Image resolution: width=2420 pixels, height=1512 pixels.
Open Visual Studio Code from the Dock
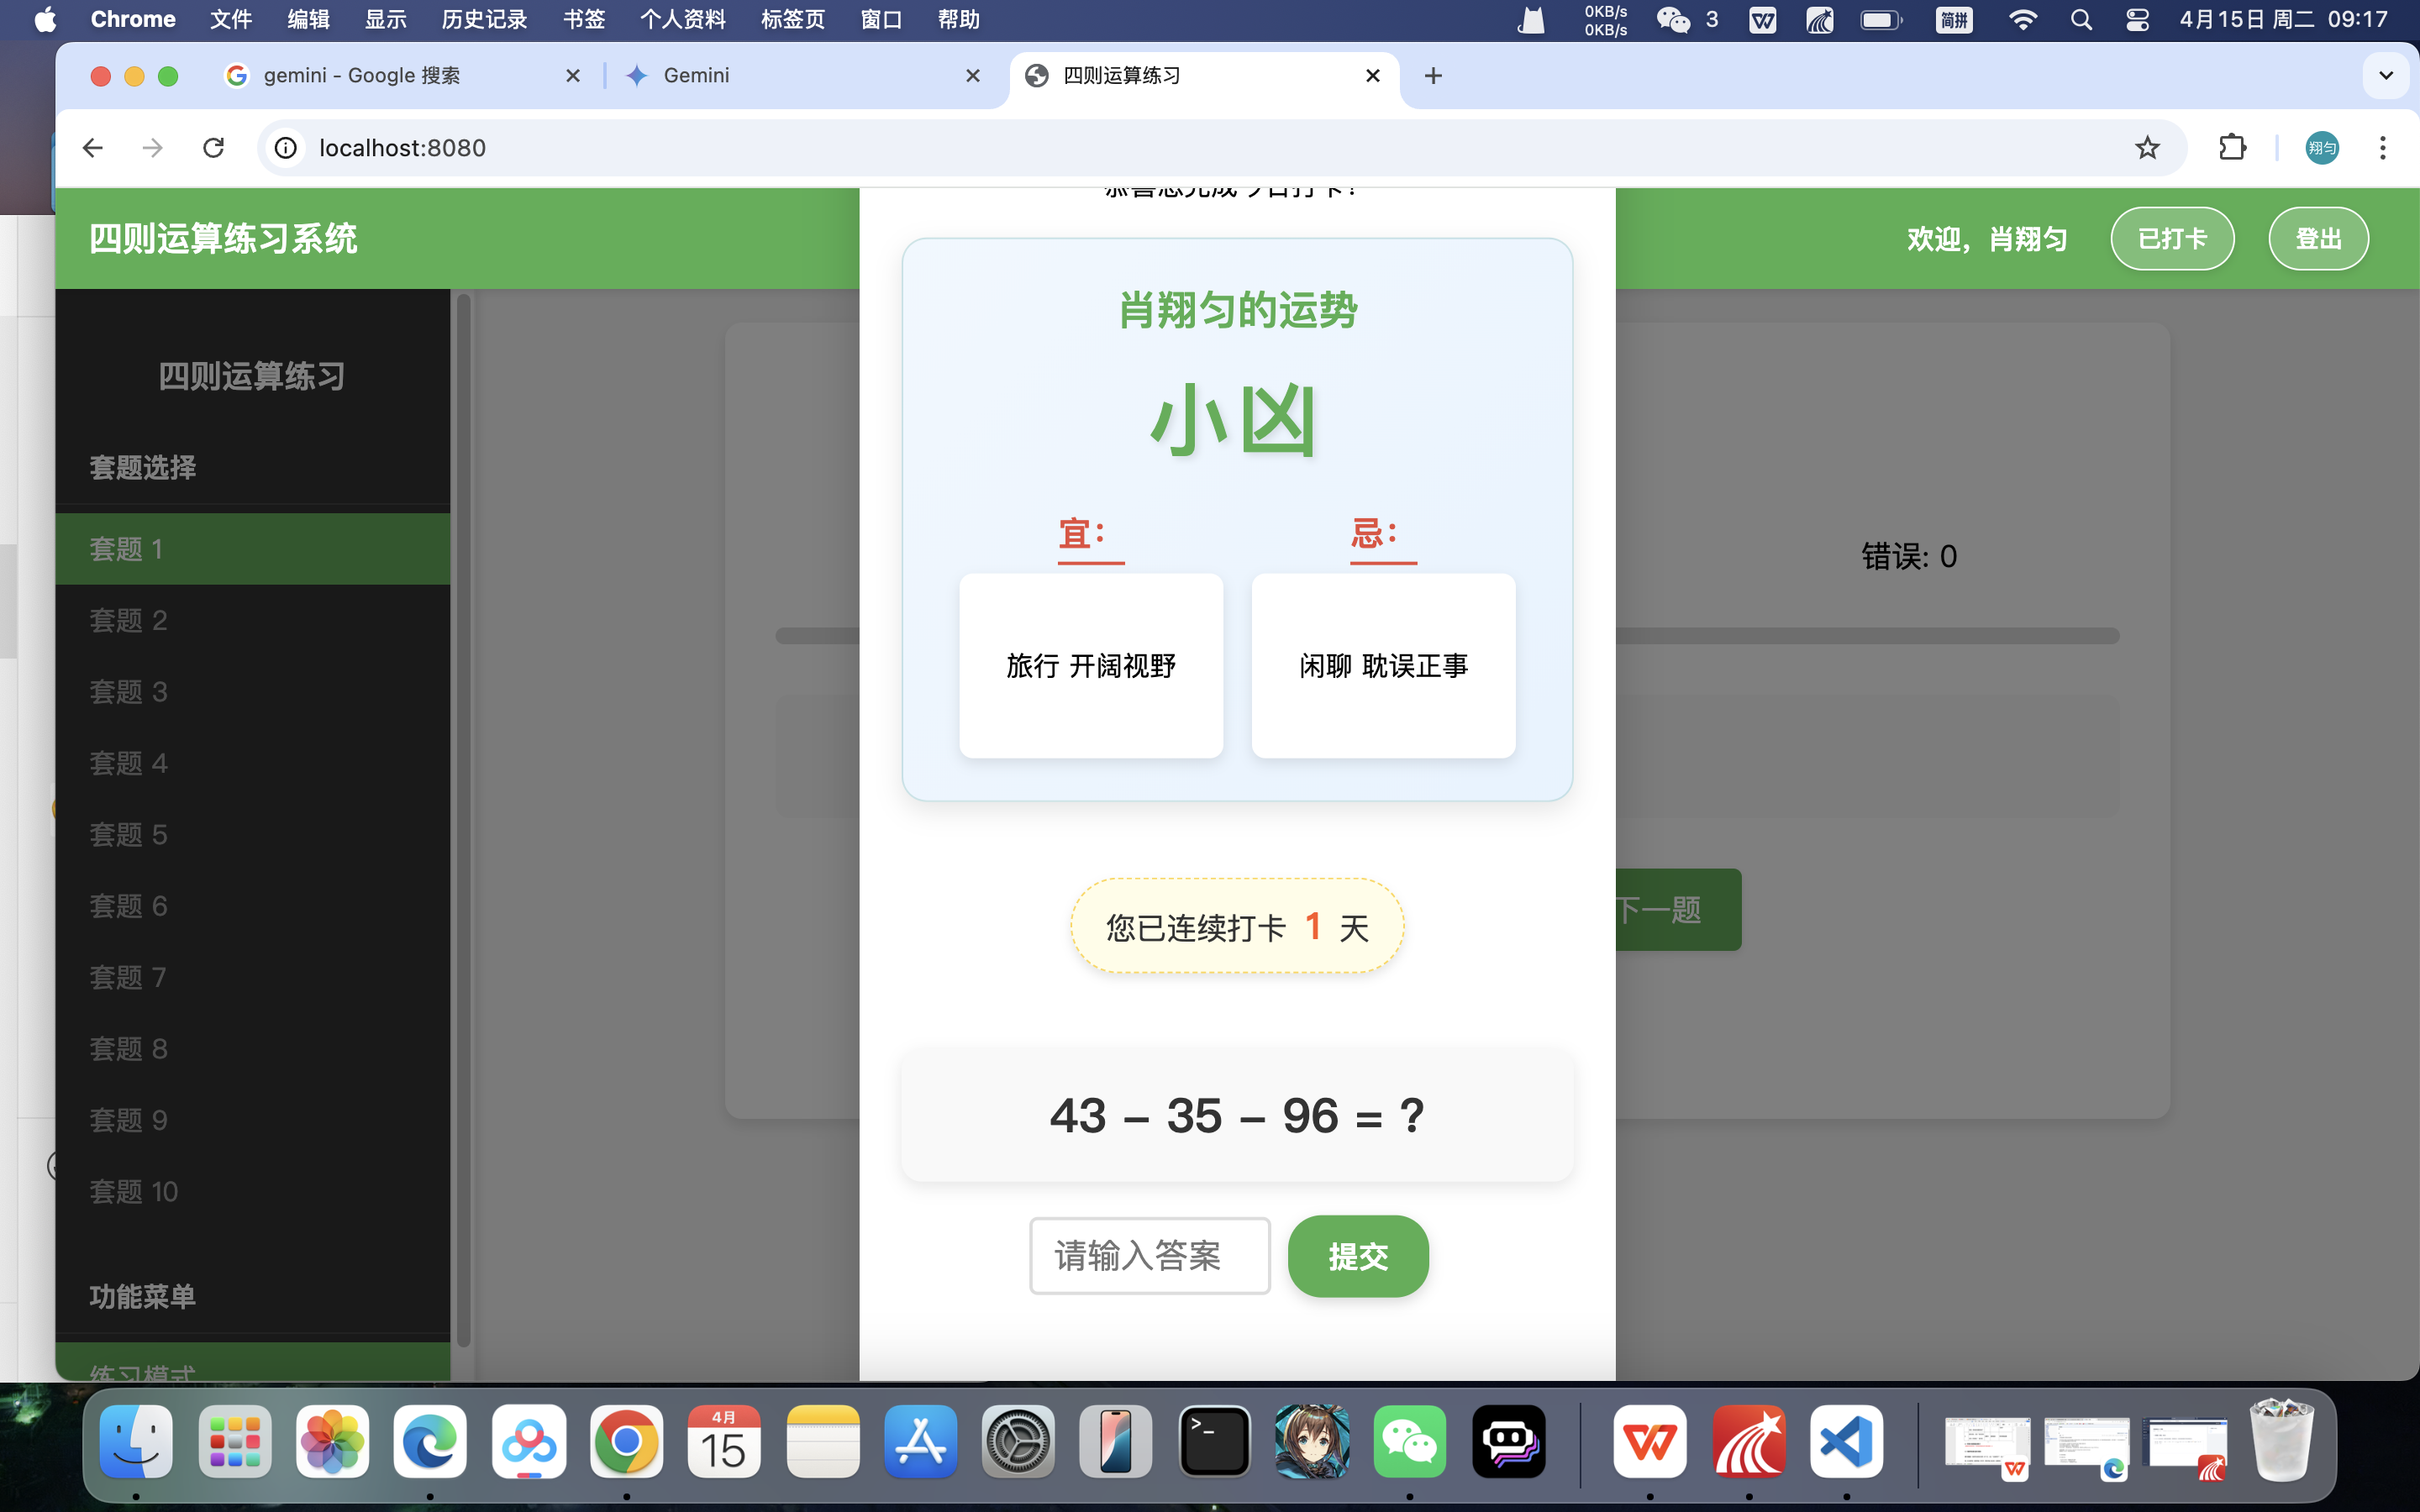[1846, 1441]
